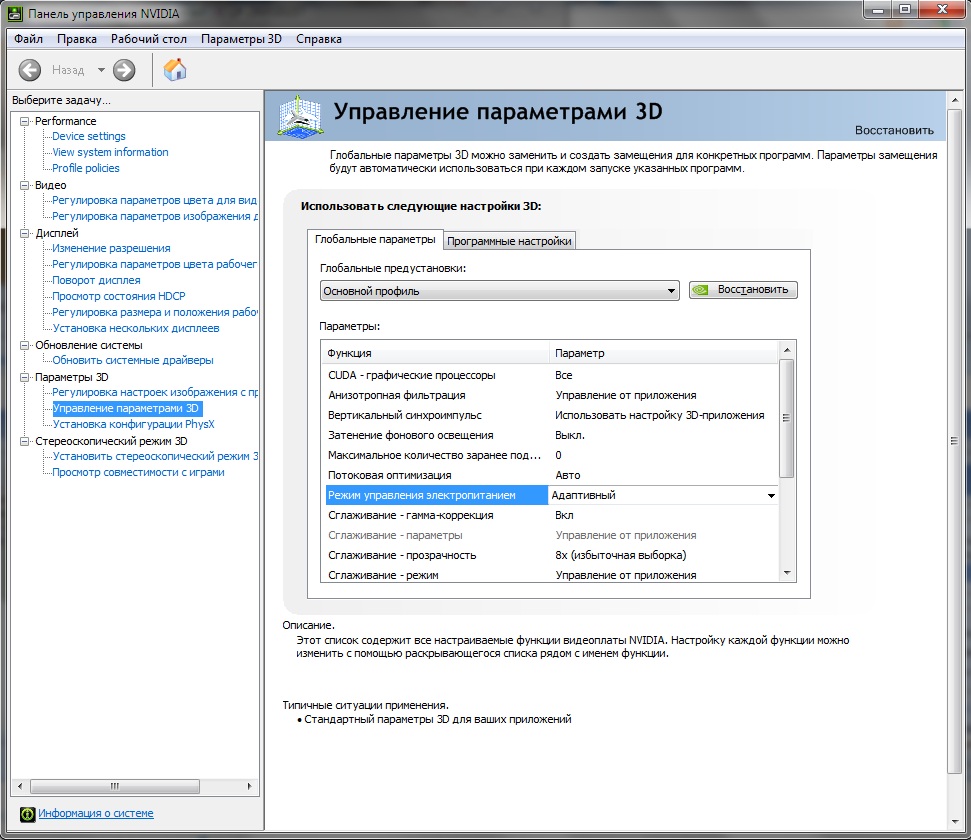Select Анизотропная фильтрация row
This screenshot has height=840, width=971.
(551, 395)
